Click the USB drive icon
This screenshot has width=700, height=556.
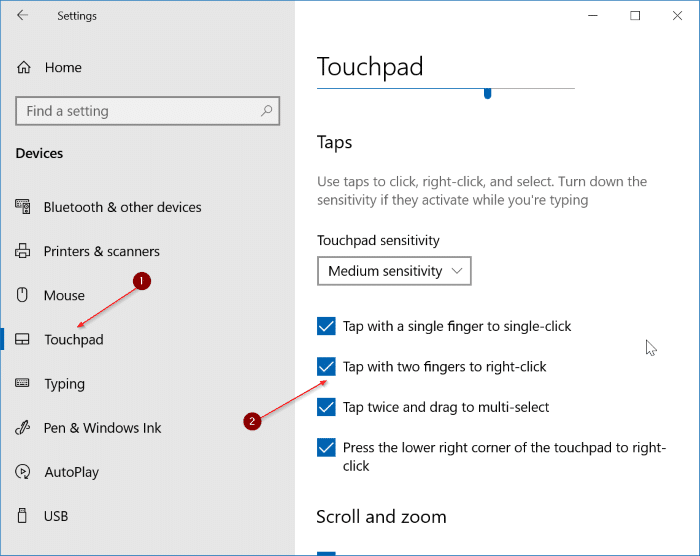(22, 515)
